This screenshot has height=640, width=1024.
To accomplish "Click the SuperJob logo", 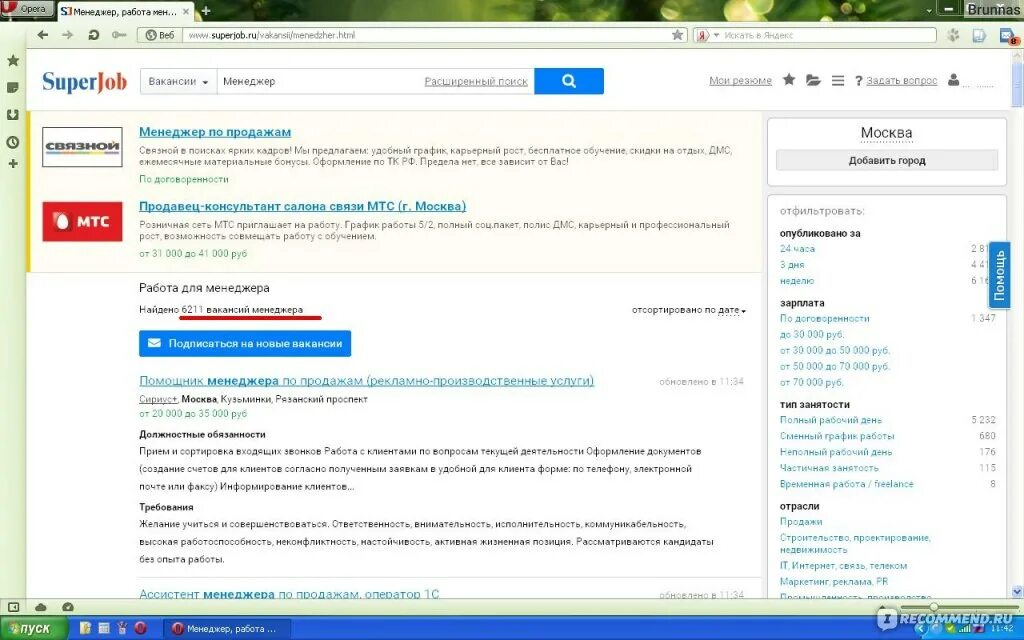I will coord(84,82).
